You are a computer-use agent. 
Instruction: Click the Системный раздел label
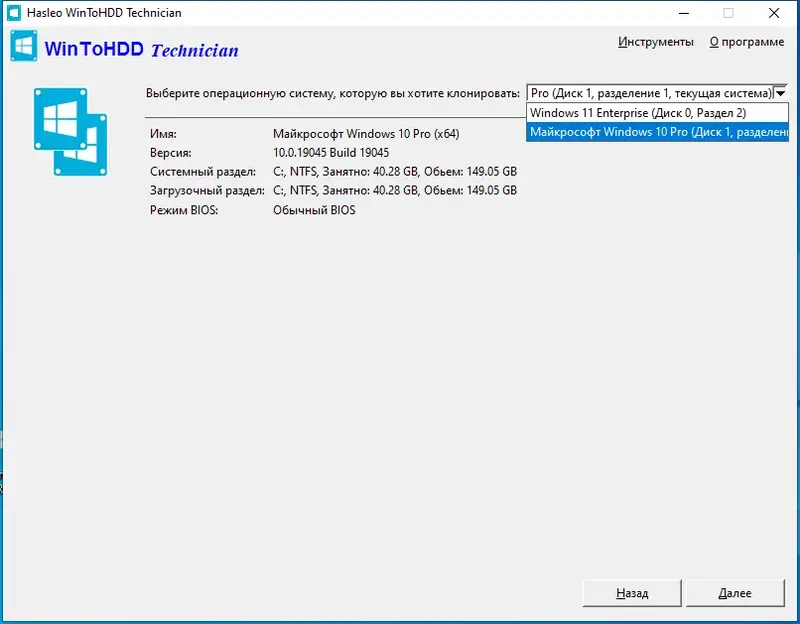pos(203,172)
